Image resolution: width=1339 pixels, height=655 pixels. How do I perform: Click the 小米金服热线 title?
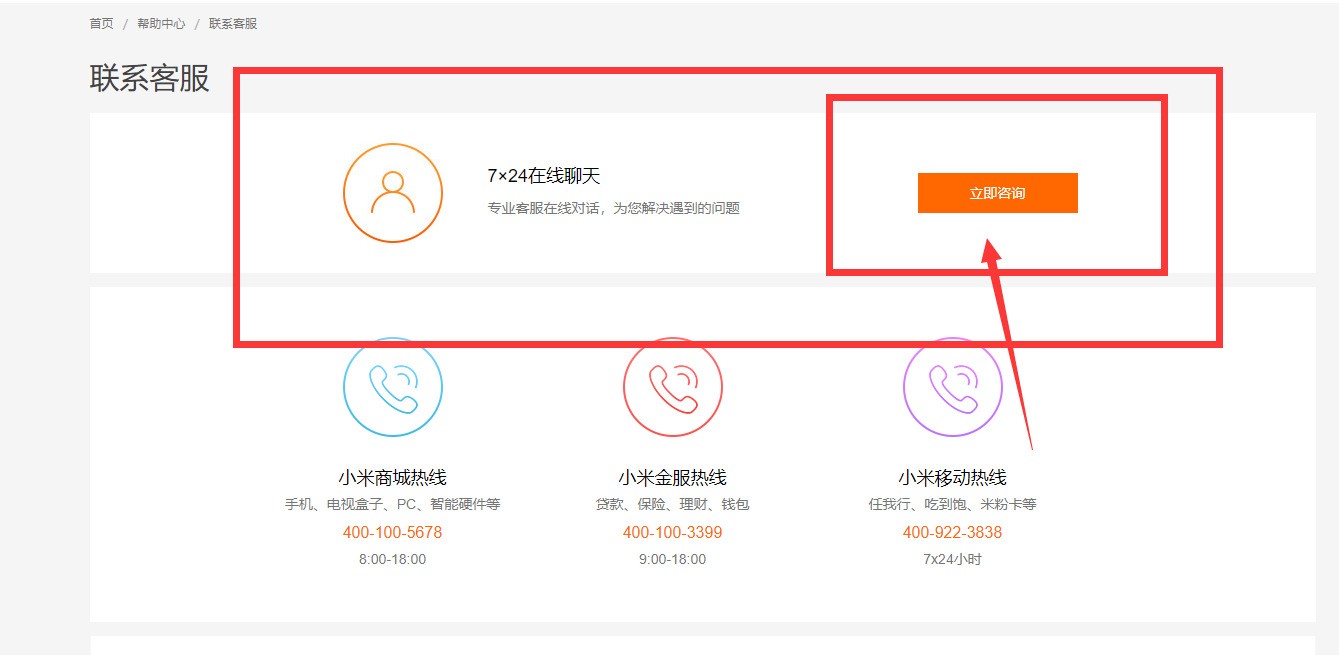672,477
